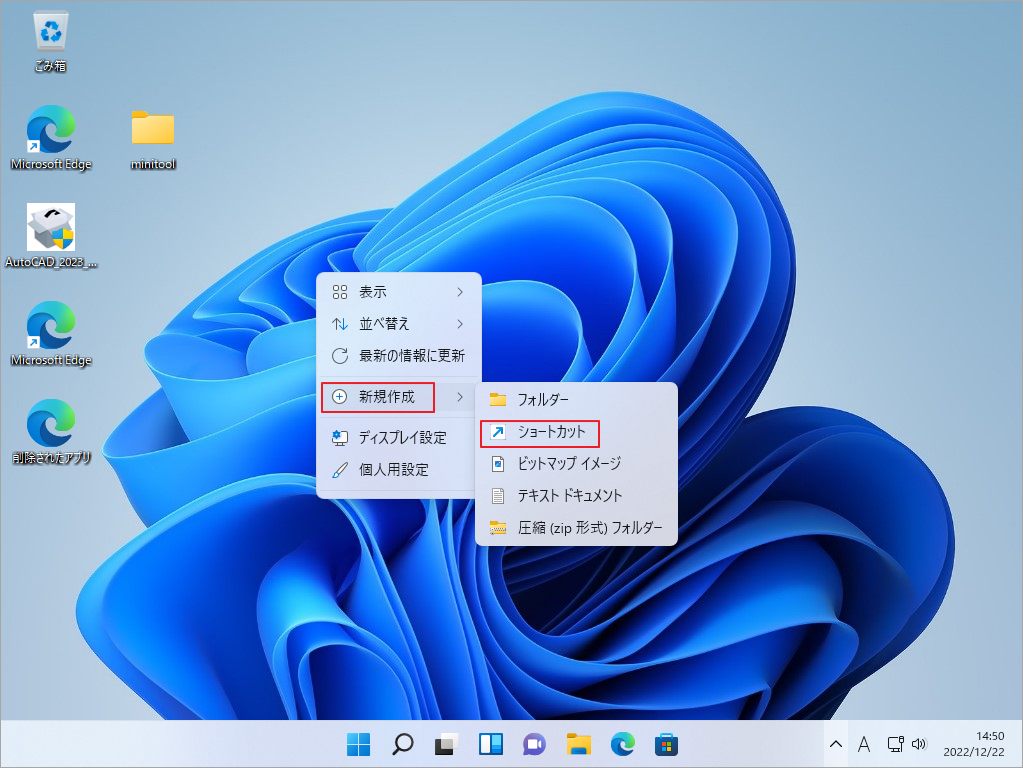The image size is (1023, 768).
Task: Open Microsoft Store from the taskbar
Action: click(665, 745)
